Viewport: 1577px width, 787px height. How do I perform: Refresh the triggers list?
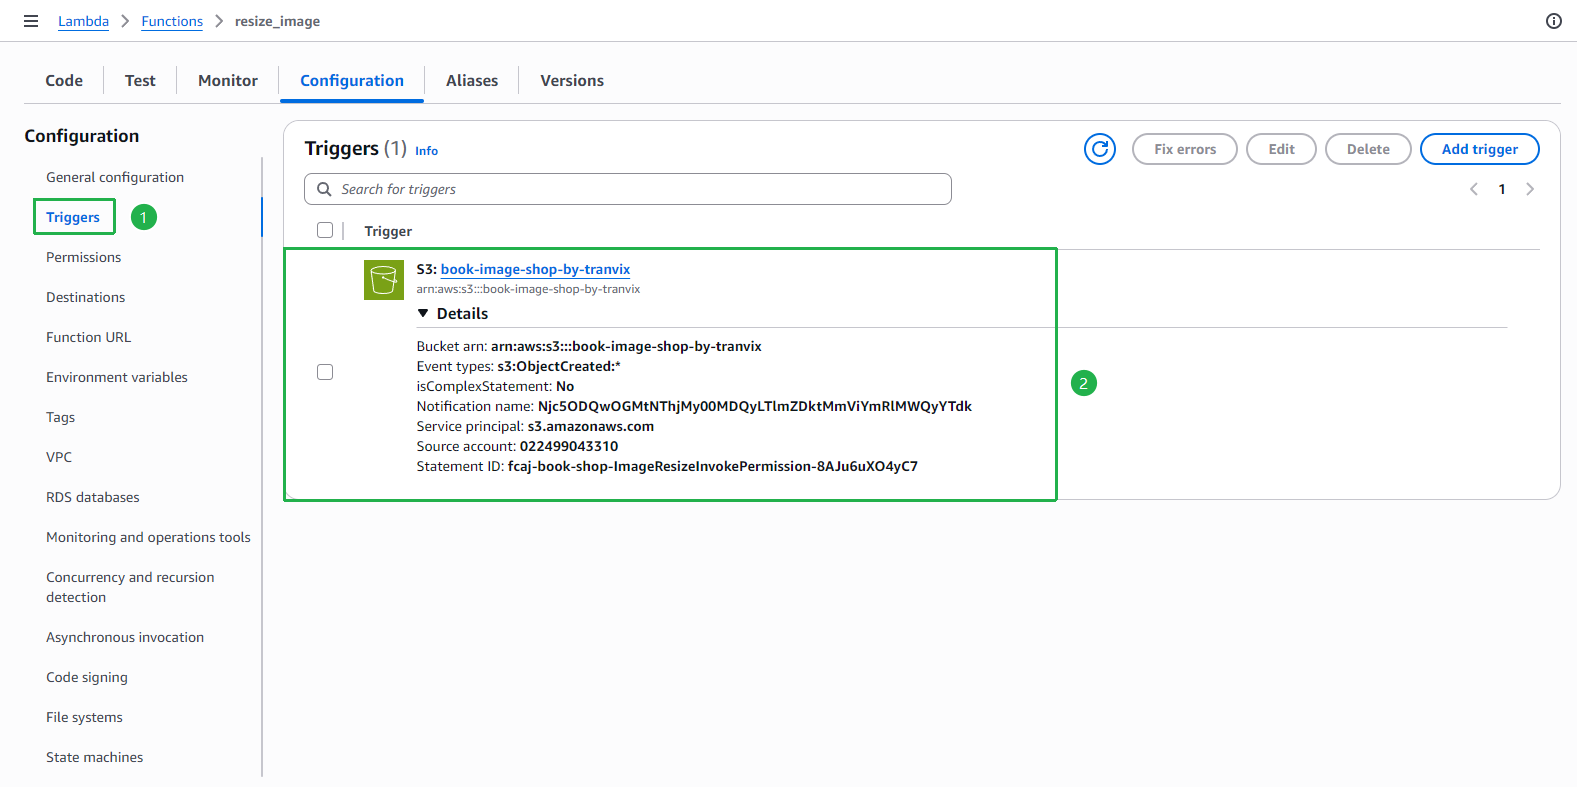click(x=1100, y=149)
